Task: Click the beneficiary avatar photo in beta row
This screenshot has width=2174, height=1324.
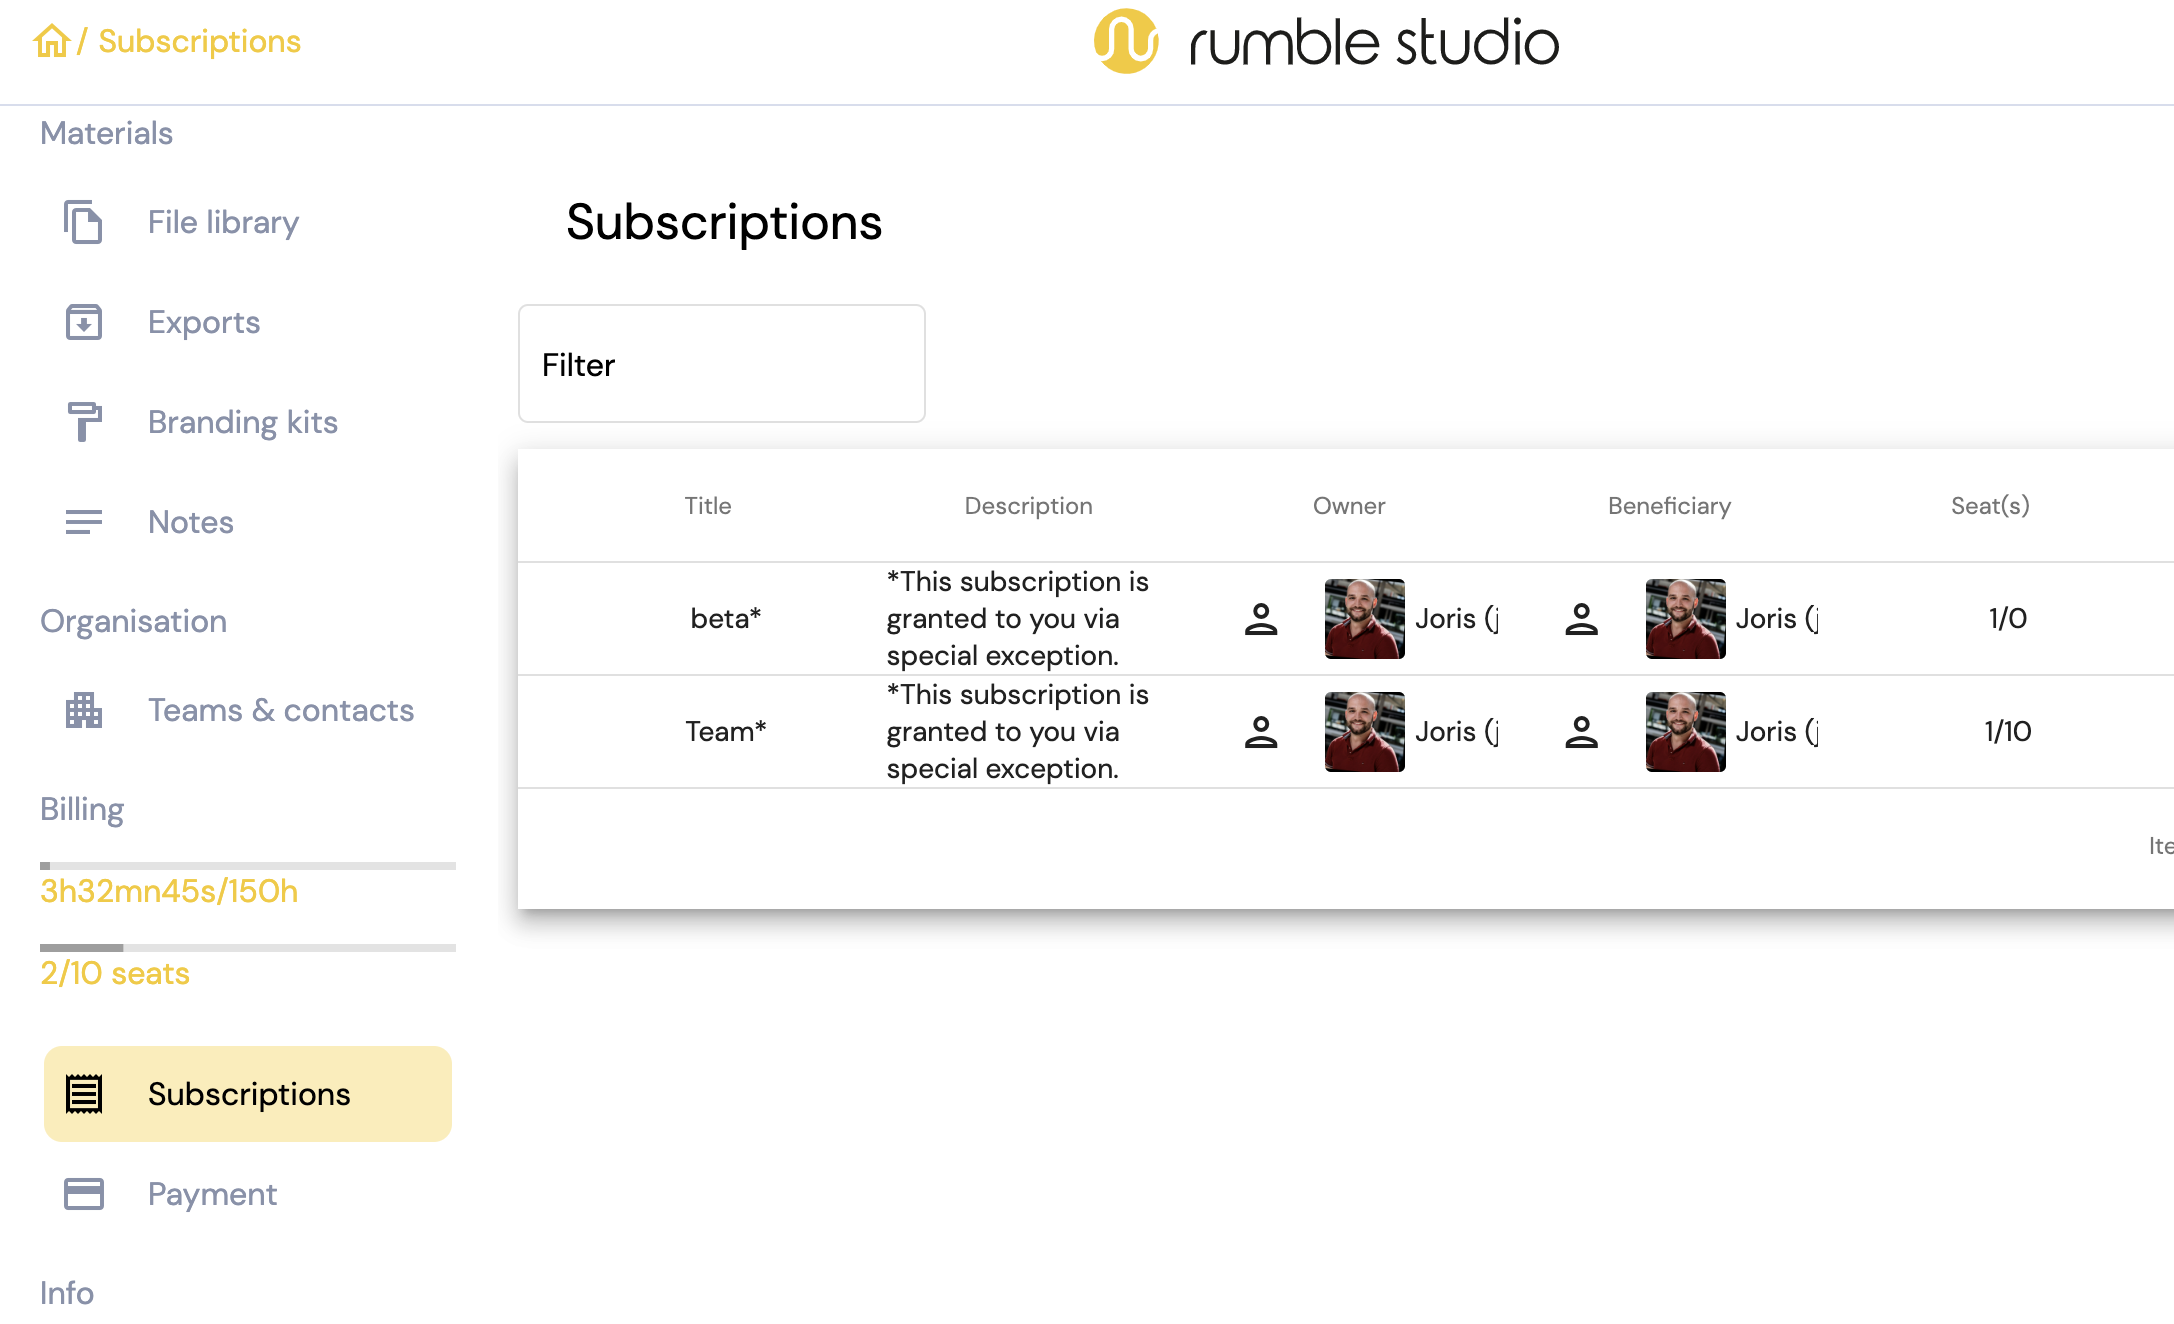Action: tap(1685, 619)
